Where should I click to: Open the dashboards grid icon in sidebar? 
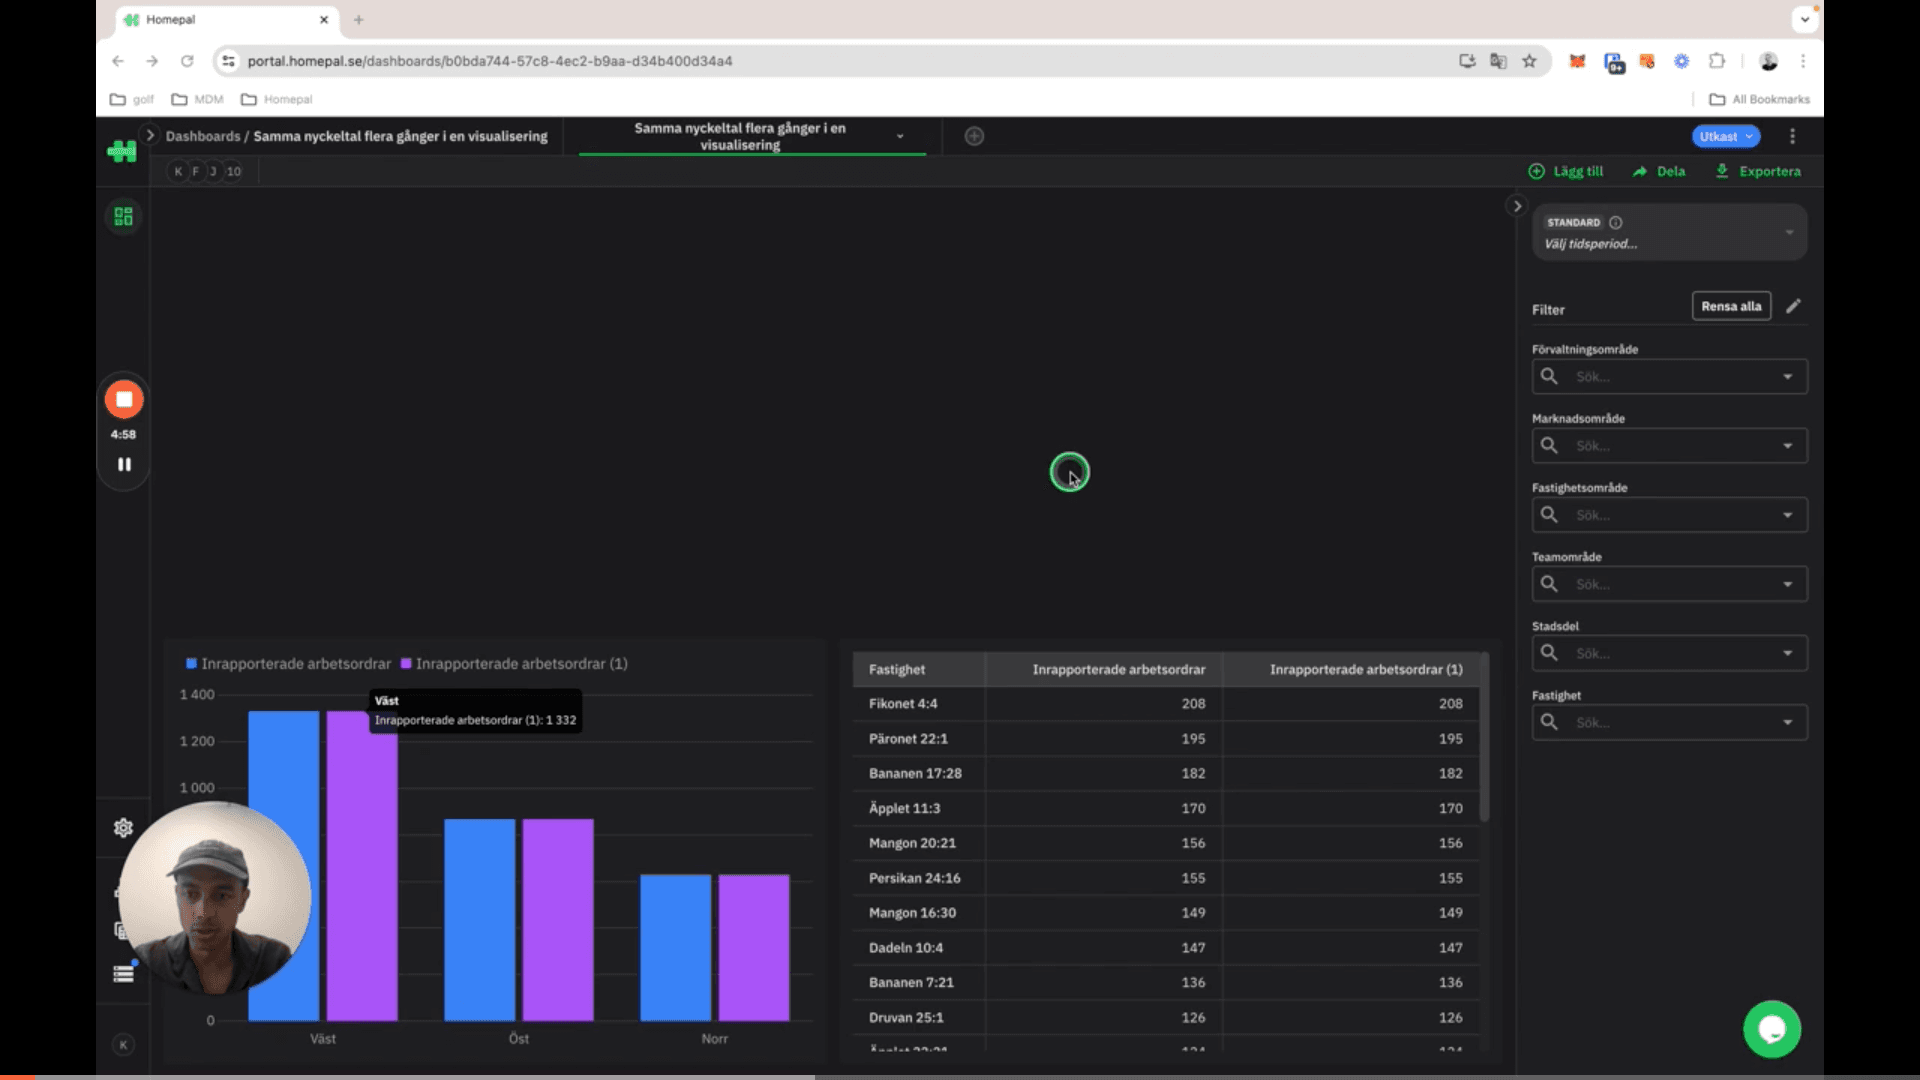(123, 216)
